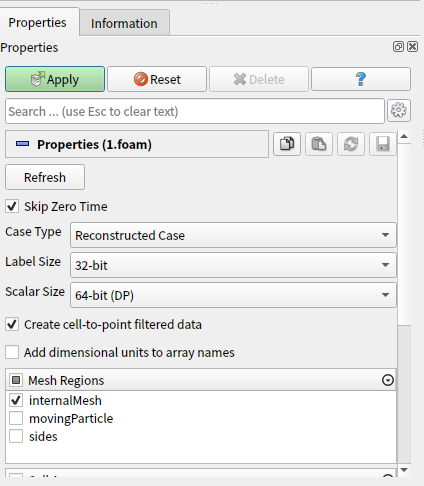The width and height of the screenshot is (424, 486).
Task: Switch to the Information tab
Action: (124, 23)
